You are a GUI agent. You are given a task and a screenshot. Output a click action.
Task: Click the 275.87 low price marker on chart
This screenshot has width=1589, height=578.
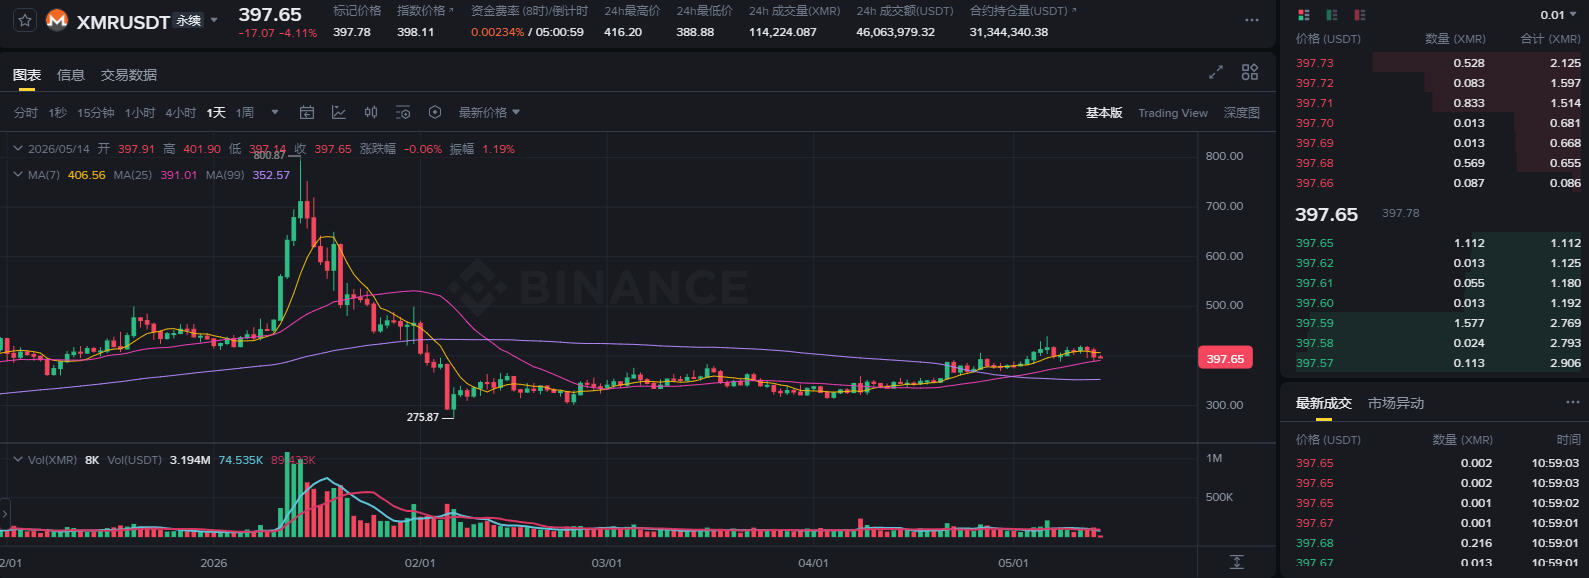pos(423,417)
